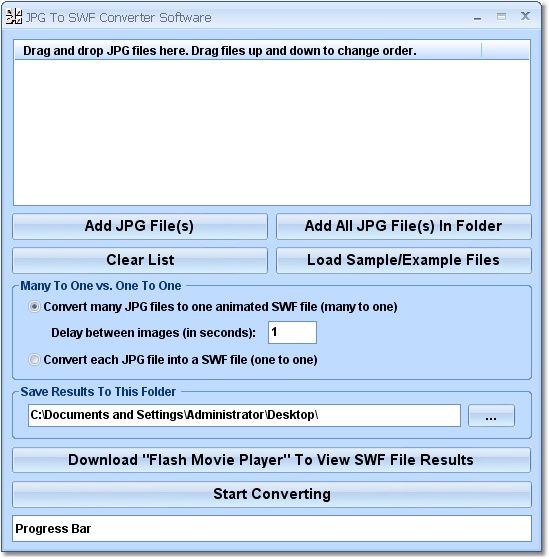The height and width of the screenshot is (559, 549).
Task: Close the JPG To SWF Converter window
Action: (525, 16)
